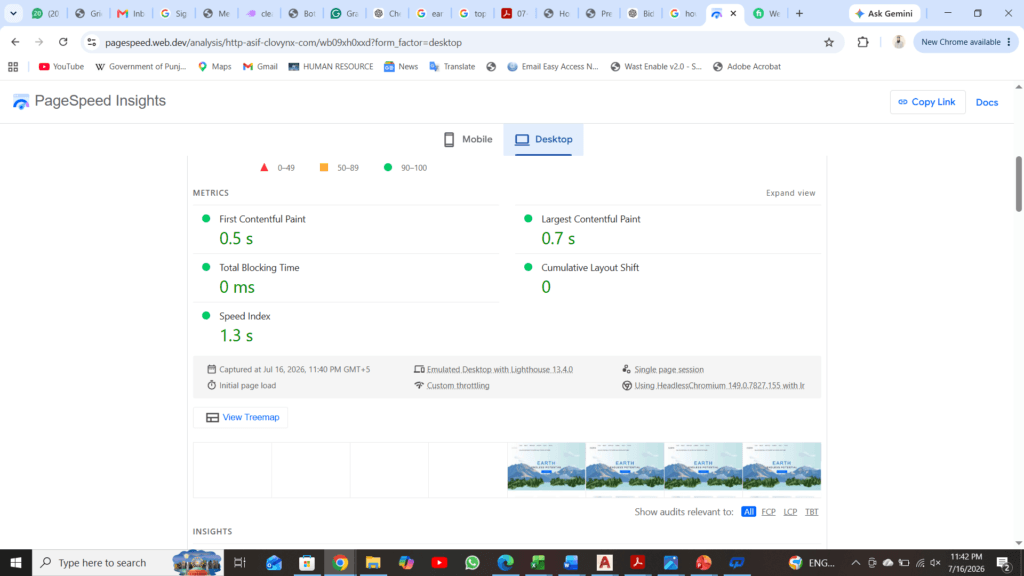Click the View Treemap button

click(240, 417)
